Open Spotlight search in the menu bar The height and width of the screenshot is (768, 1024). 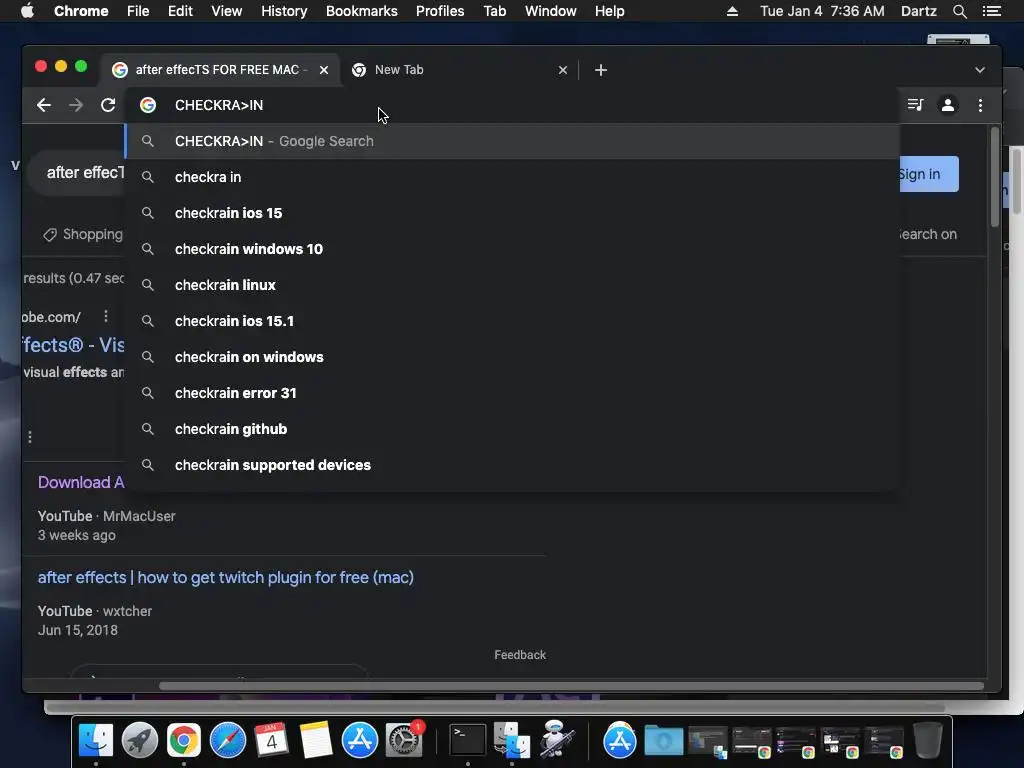pos(959,11)
